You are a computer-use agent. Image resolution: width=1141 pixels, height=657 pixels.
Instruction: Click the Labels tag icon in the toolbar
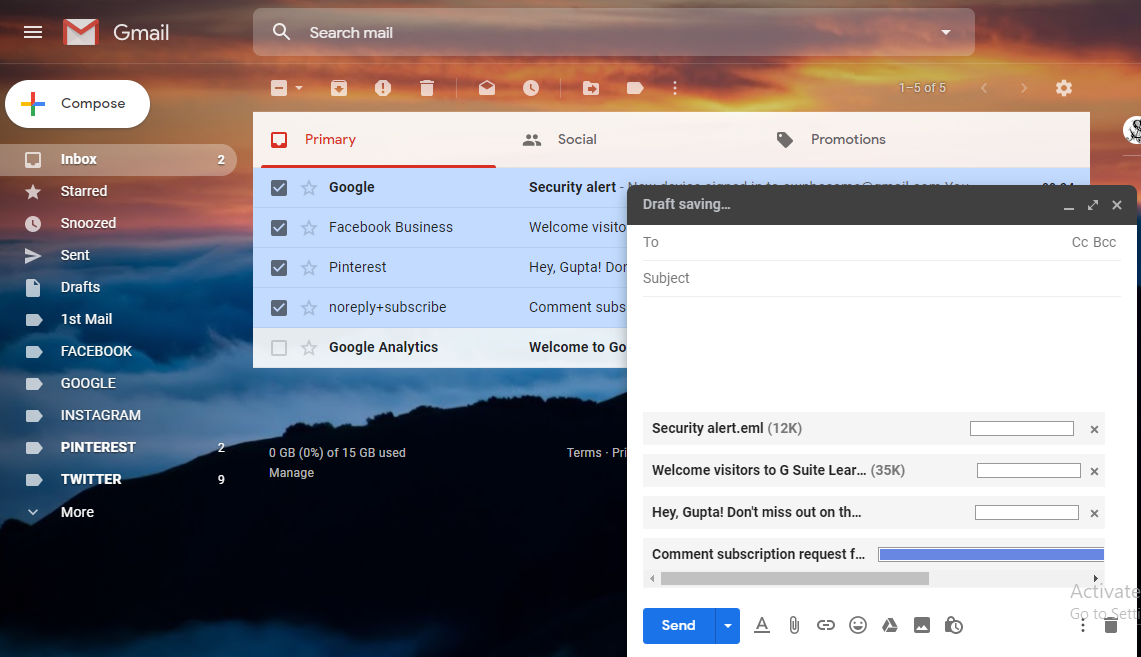click(x=635, y=88)
